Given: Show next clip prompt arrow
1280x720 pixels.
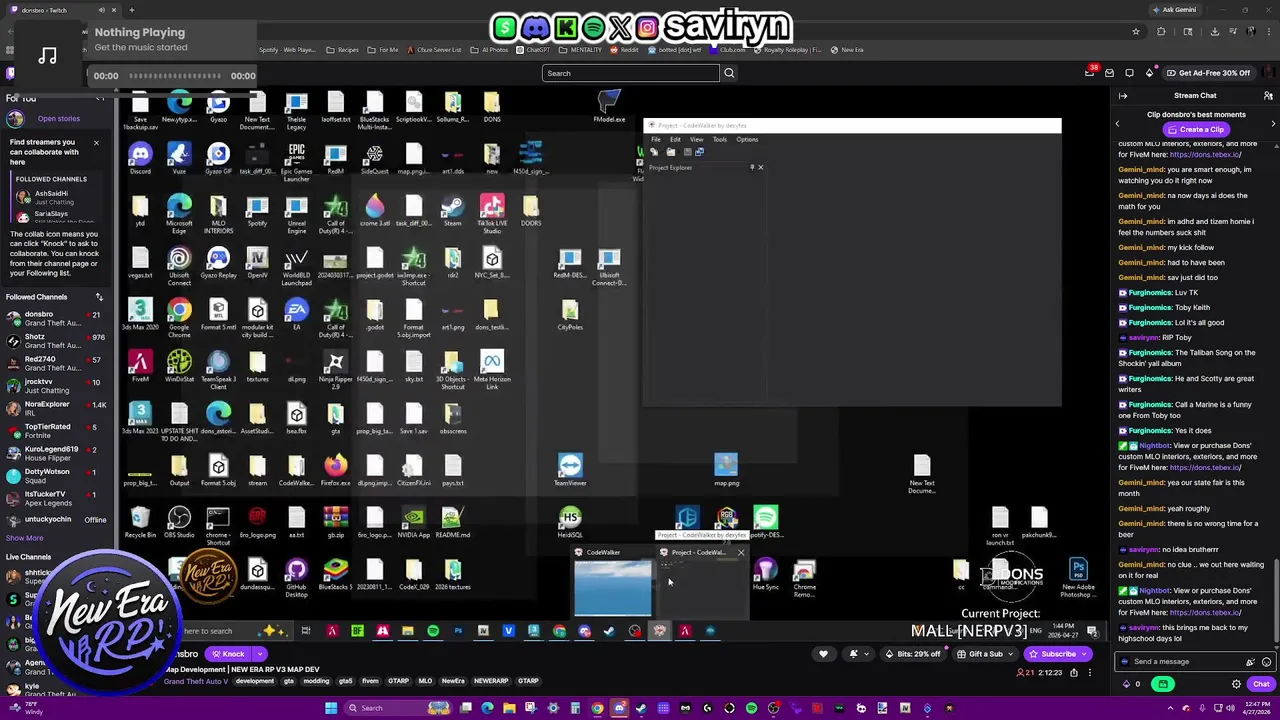Looking at the screenshot, I should coord(1273,123).
